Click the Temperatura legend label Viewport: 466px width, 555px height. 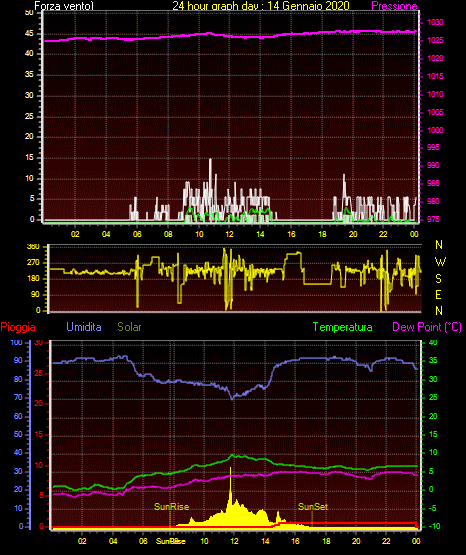342,327
